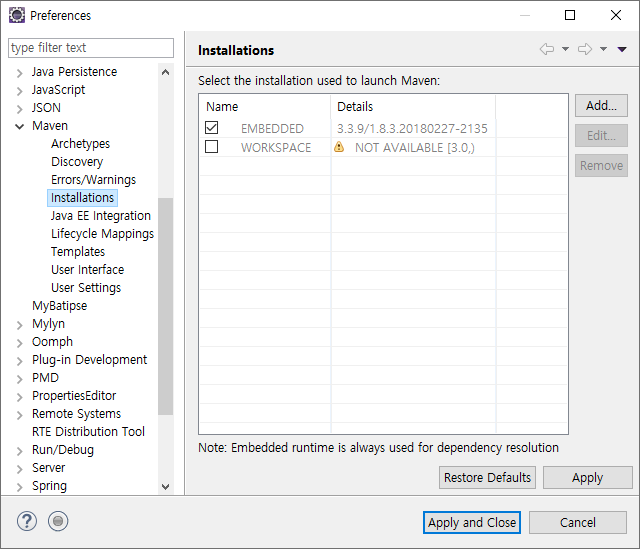The height and width of the screenshot is (549, 640).
Task: Select the Installations tree item
Action: click(82, 198)
